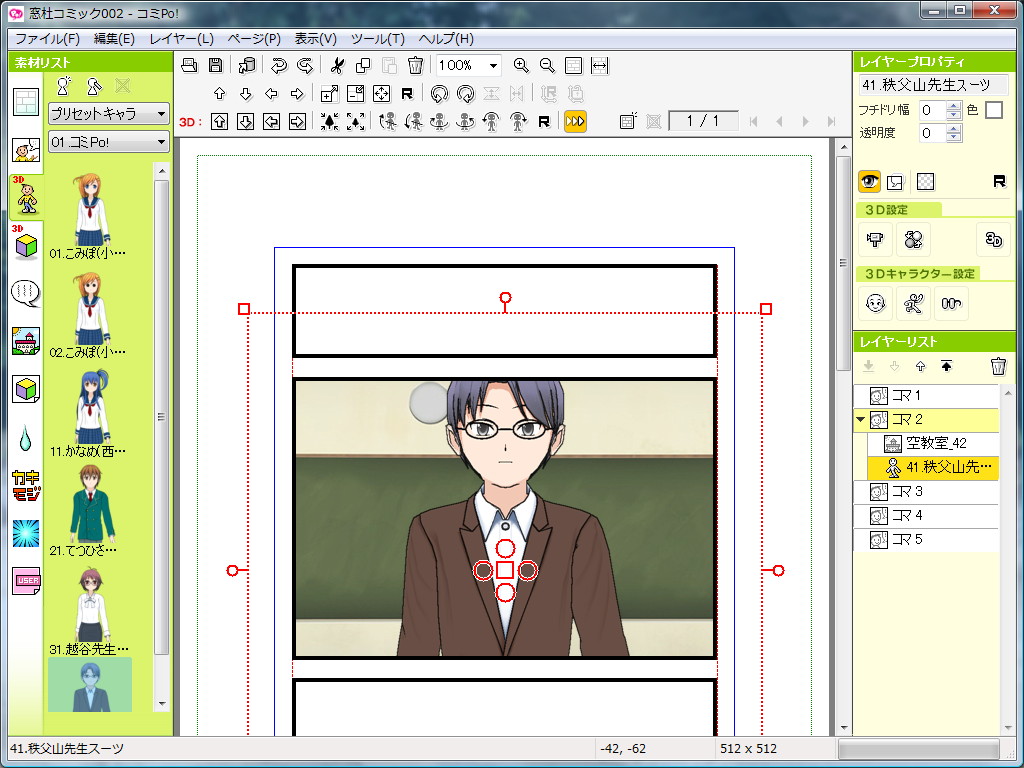1024x768 pixels.
Task: Open the ヘルプ(H) menu
Action: click(x=445, y=39)
